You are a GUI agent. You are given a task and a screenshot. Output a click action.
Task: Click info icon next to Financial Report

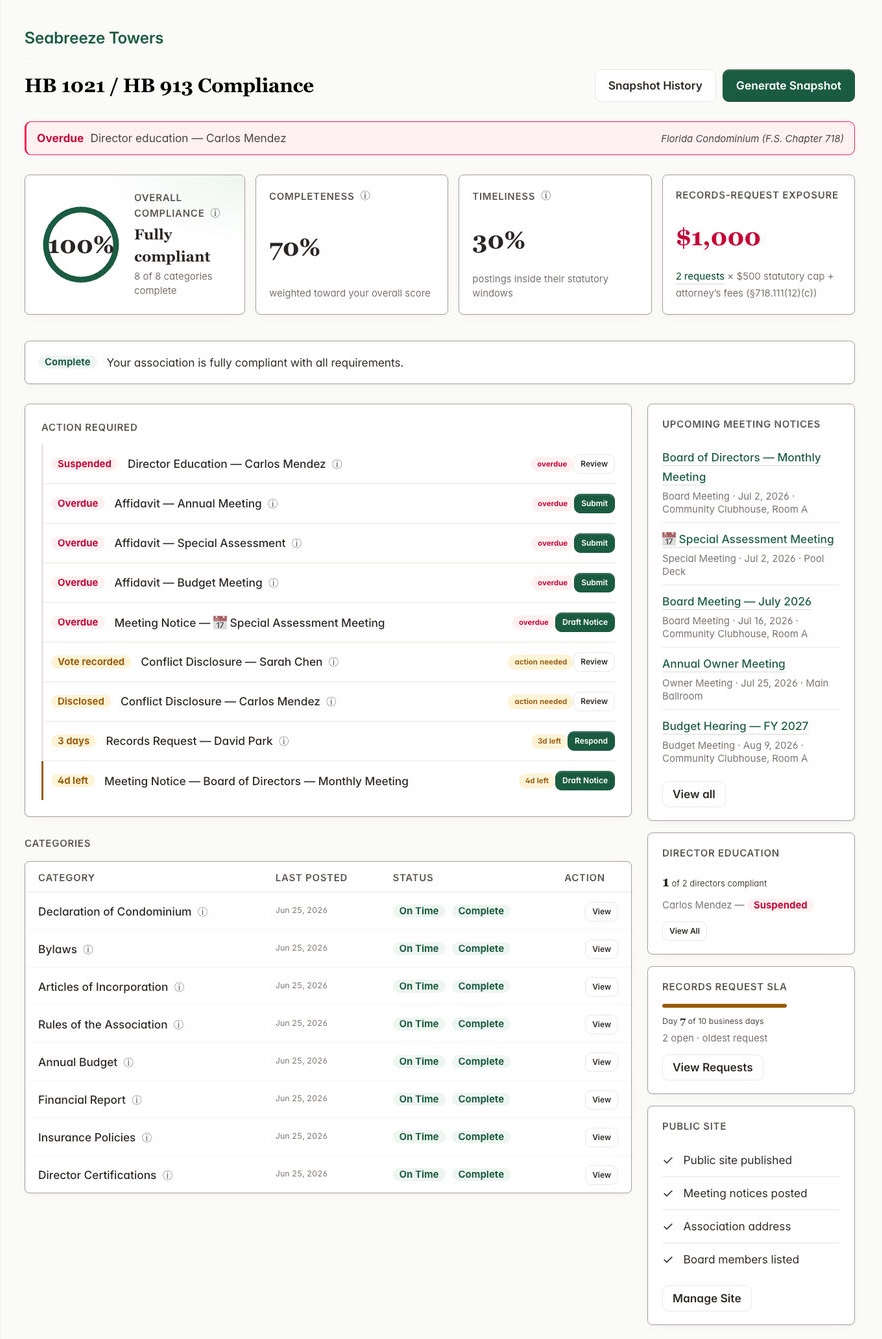(x=137, y=1100)
